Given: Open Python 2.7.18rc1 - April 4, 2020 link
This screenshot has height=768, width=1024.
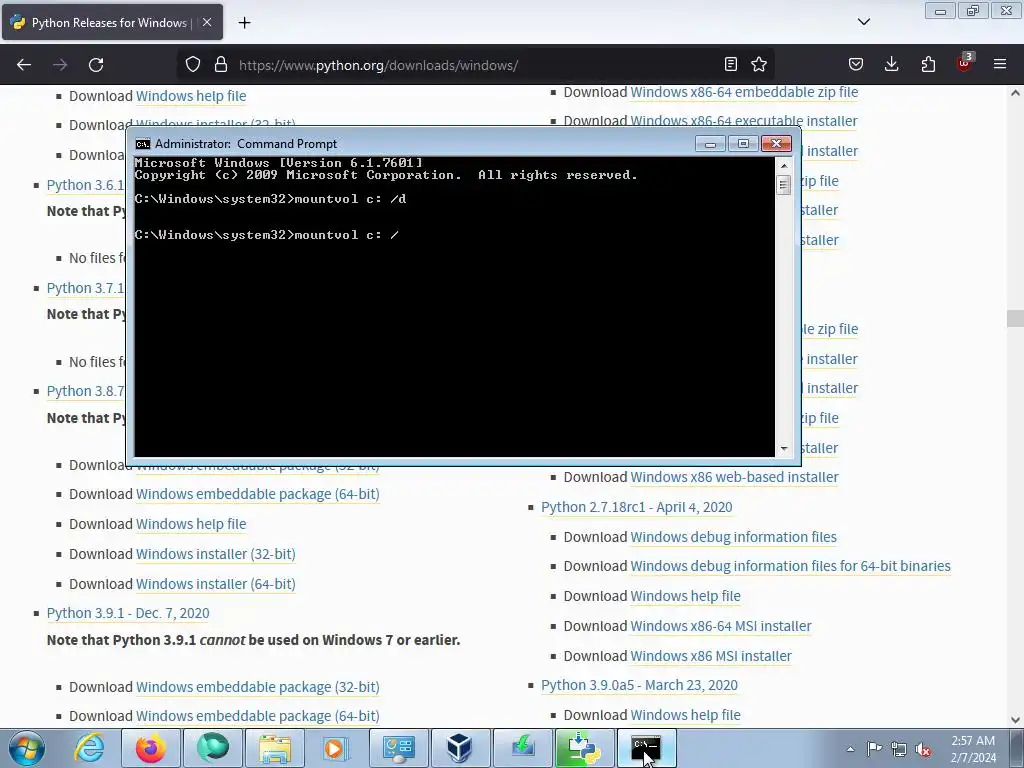Looking at the screenshot, I should pos(637,507).
